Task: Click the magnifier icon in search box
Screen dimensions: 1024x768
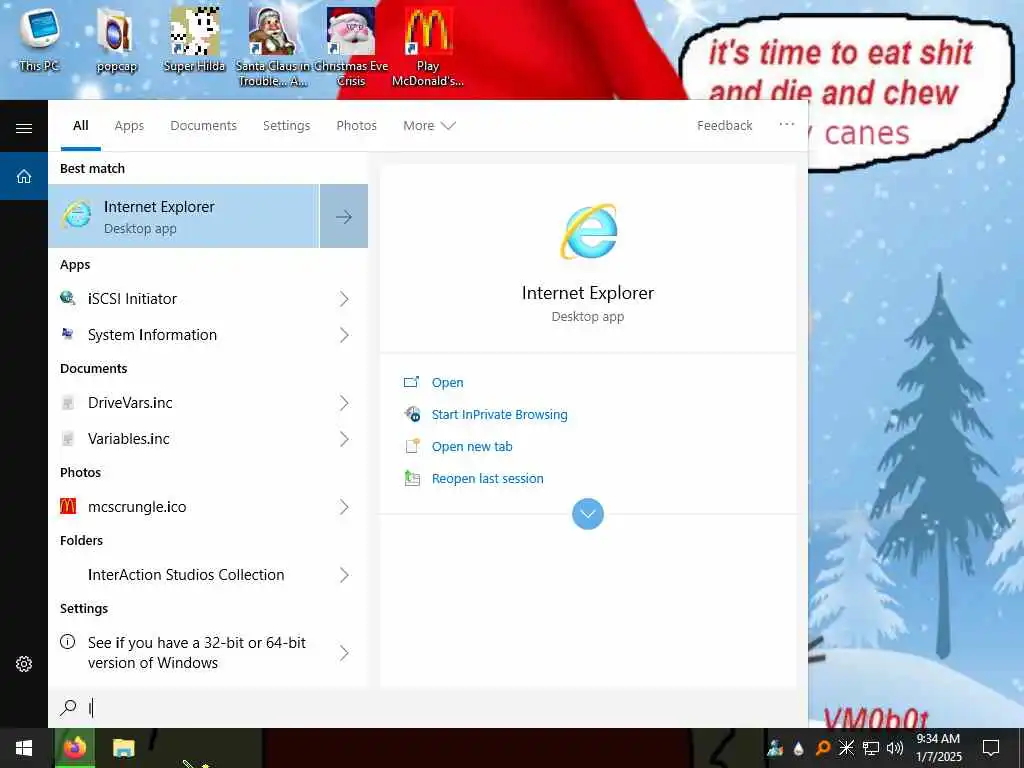Action: pyautogui.click(x=68, y=707)
